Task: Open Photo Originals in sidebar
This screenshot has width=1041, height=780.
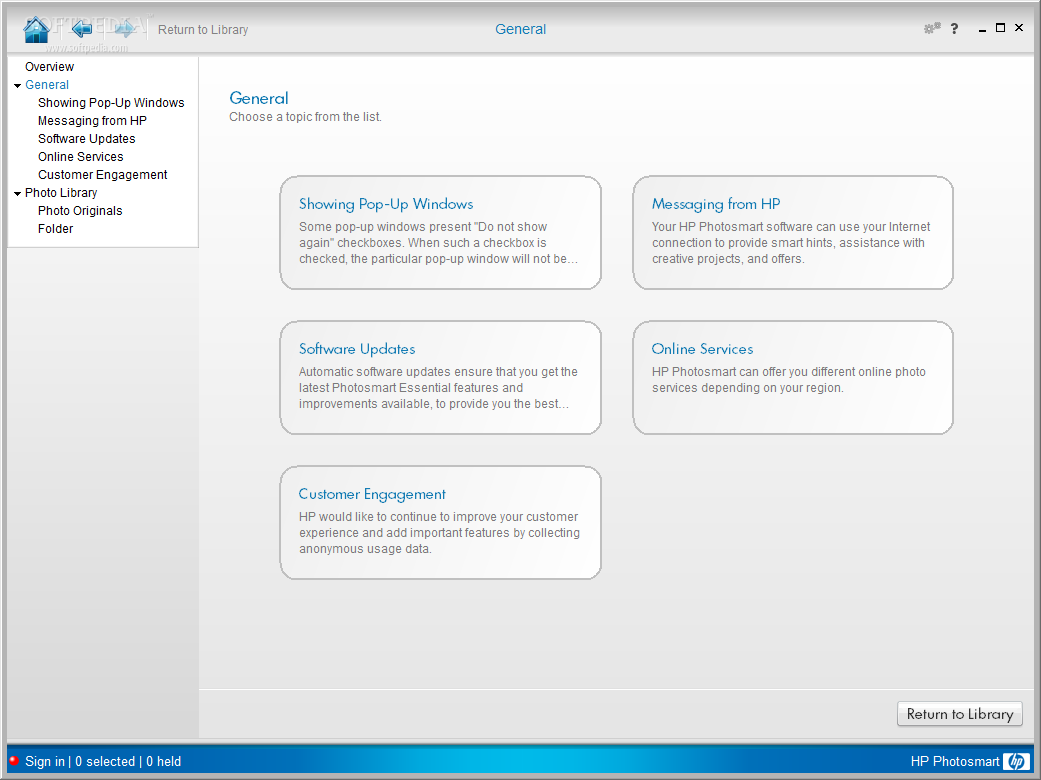Action: tap(80, 210)
